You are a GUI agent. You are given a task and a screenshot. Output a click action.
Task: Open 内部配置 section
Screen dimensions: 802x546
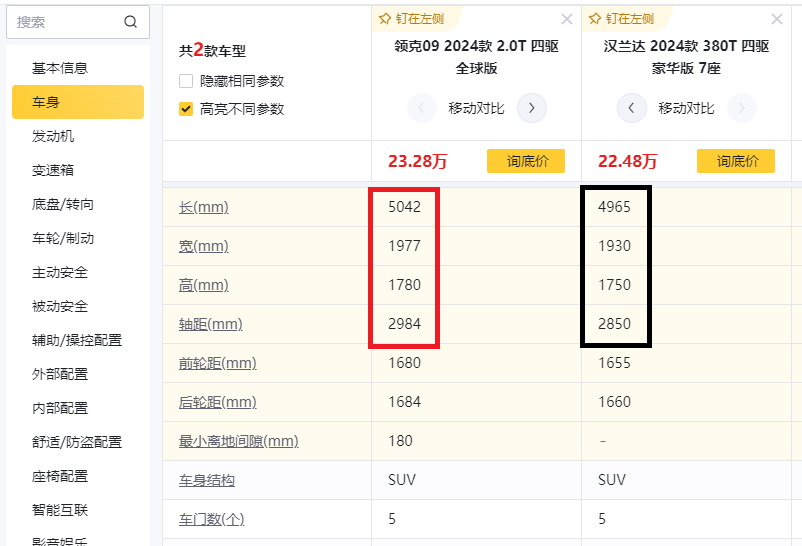[60, 408]
